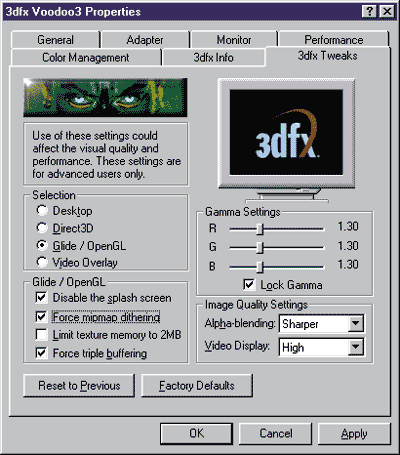Confirm with the OK button

pyautogui.click(x=196, y=433)
